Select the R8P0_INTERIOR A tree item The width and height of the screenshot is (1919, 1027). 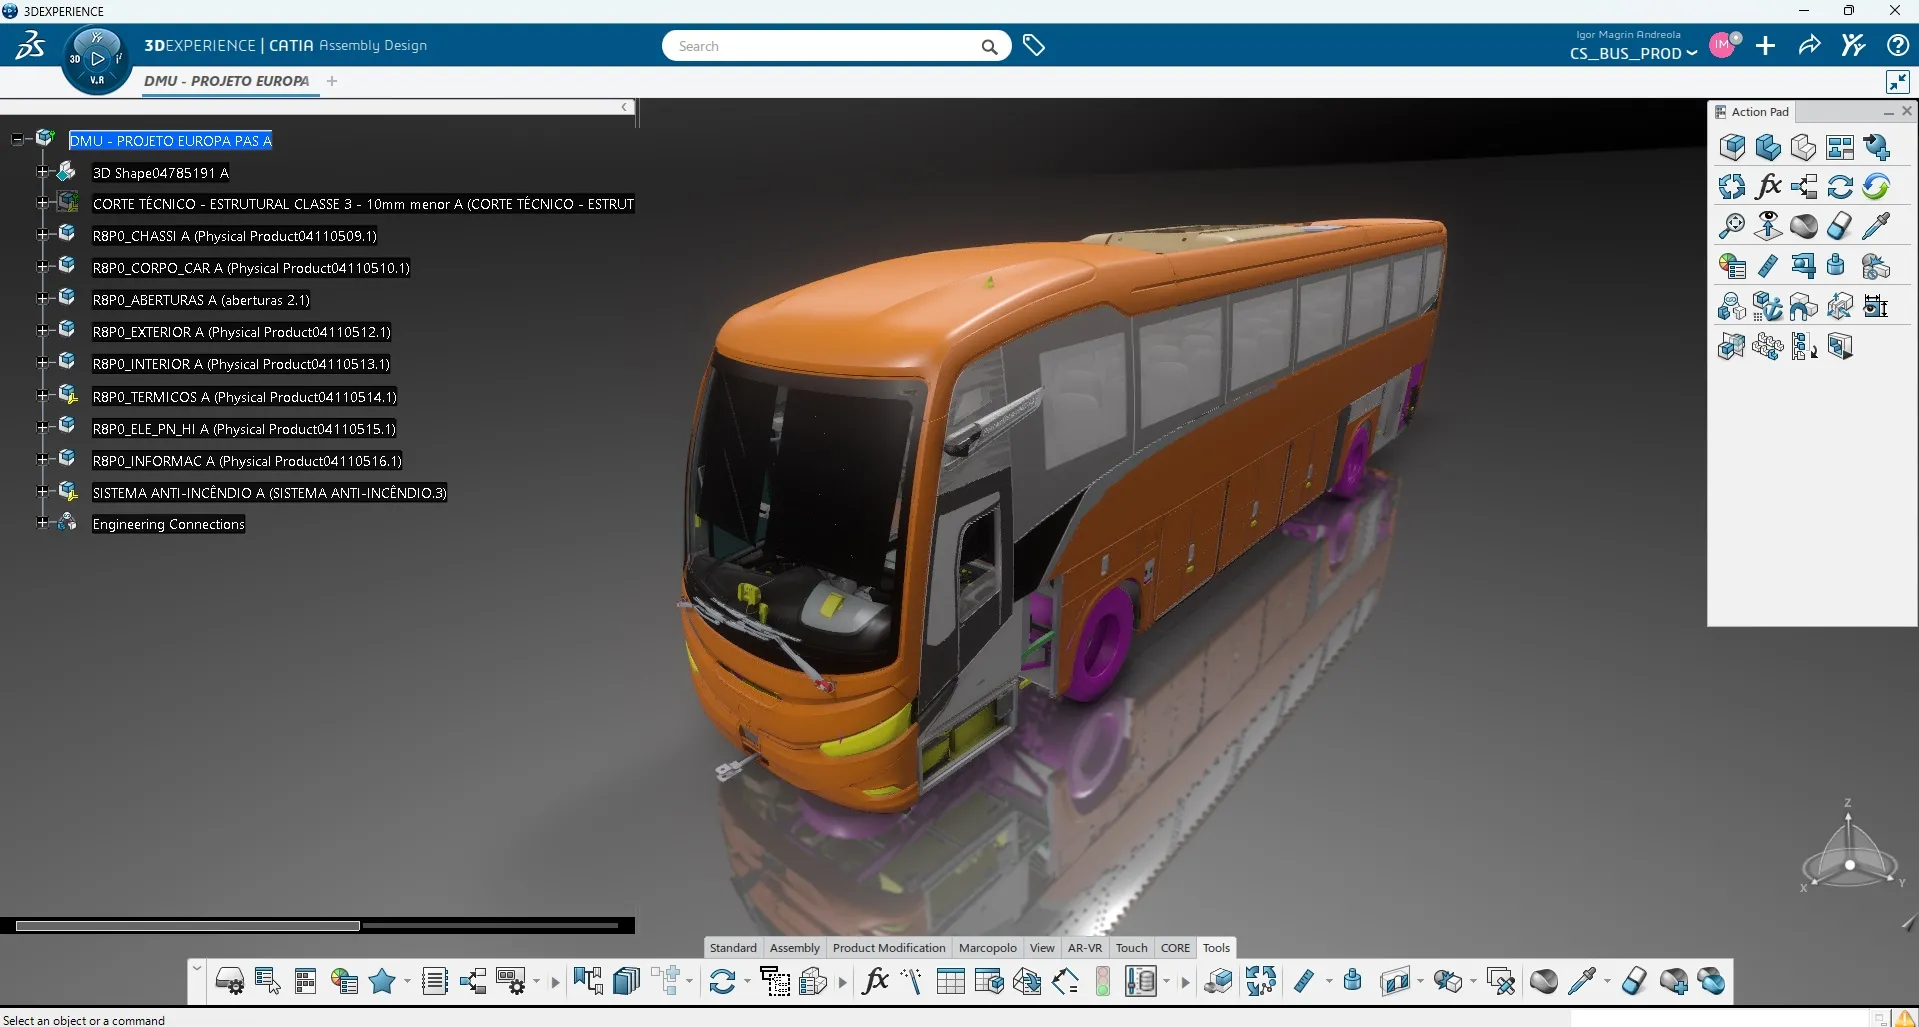click(240, 363)
